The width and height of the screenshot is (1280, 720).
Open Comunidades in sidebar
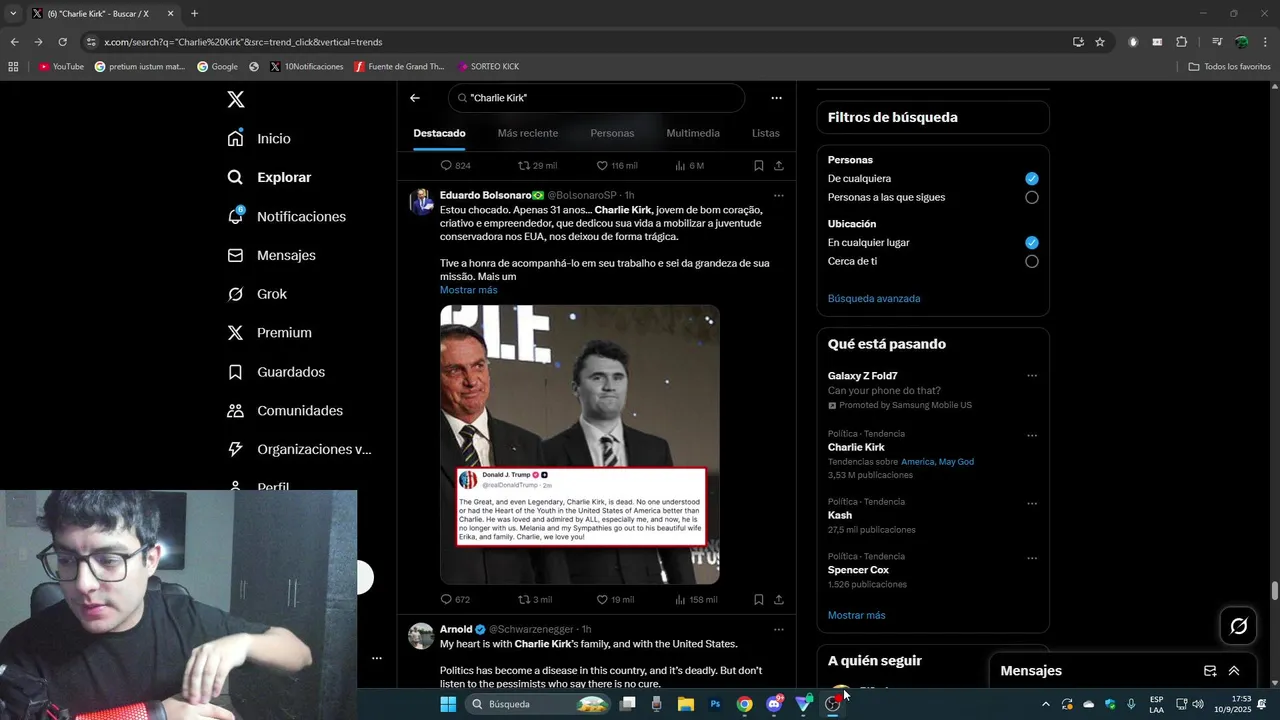(285, 411)
